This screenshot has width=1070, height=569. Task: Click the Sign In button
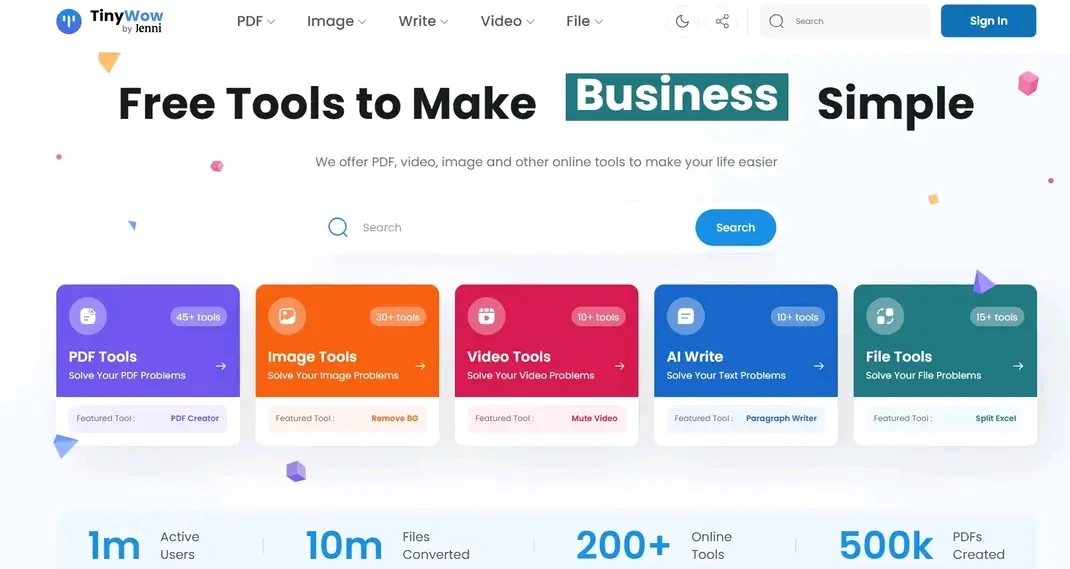(x=988, y=21)
